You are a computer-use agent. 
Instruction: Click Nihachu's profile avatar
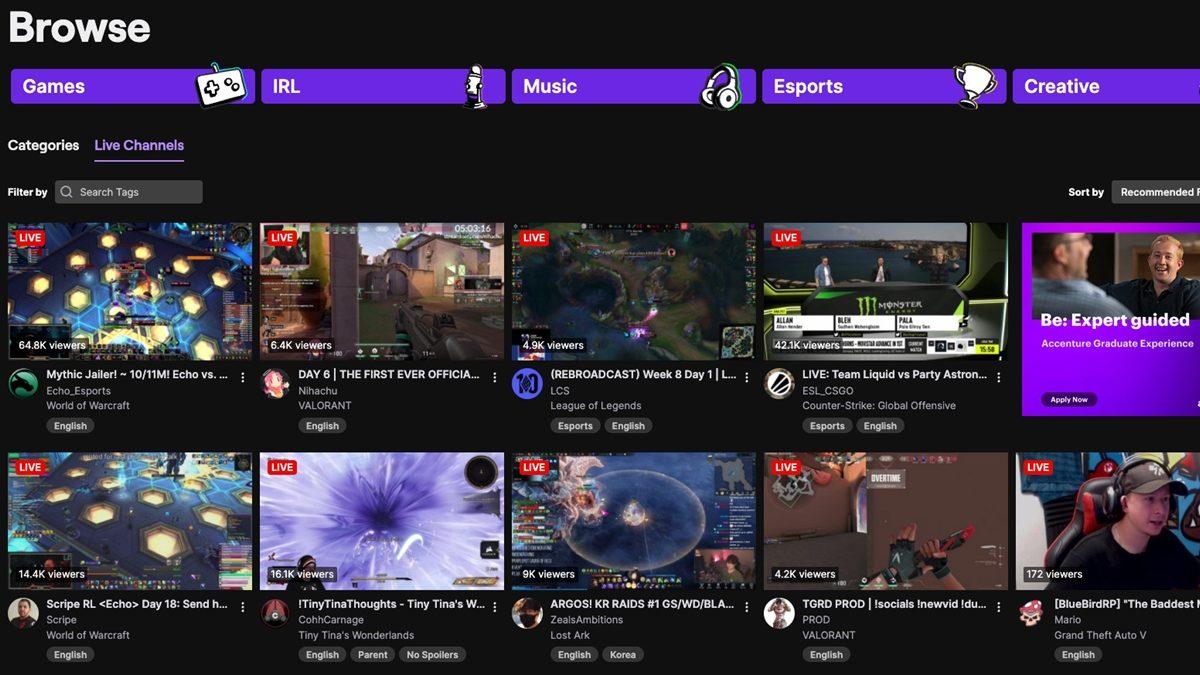(275, 383)
